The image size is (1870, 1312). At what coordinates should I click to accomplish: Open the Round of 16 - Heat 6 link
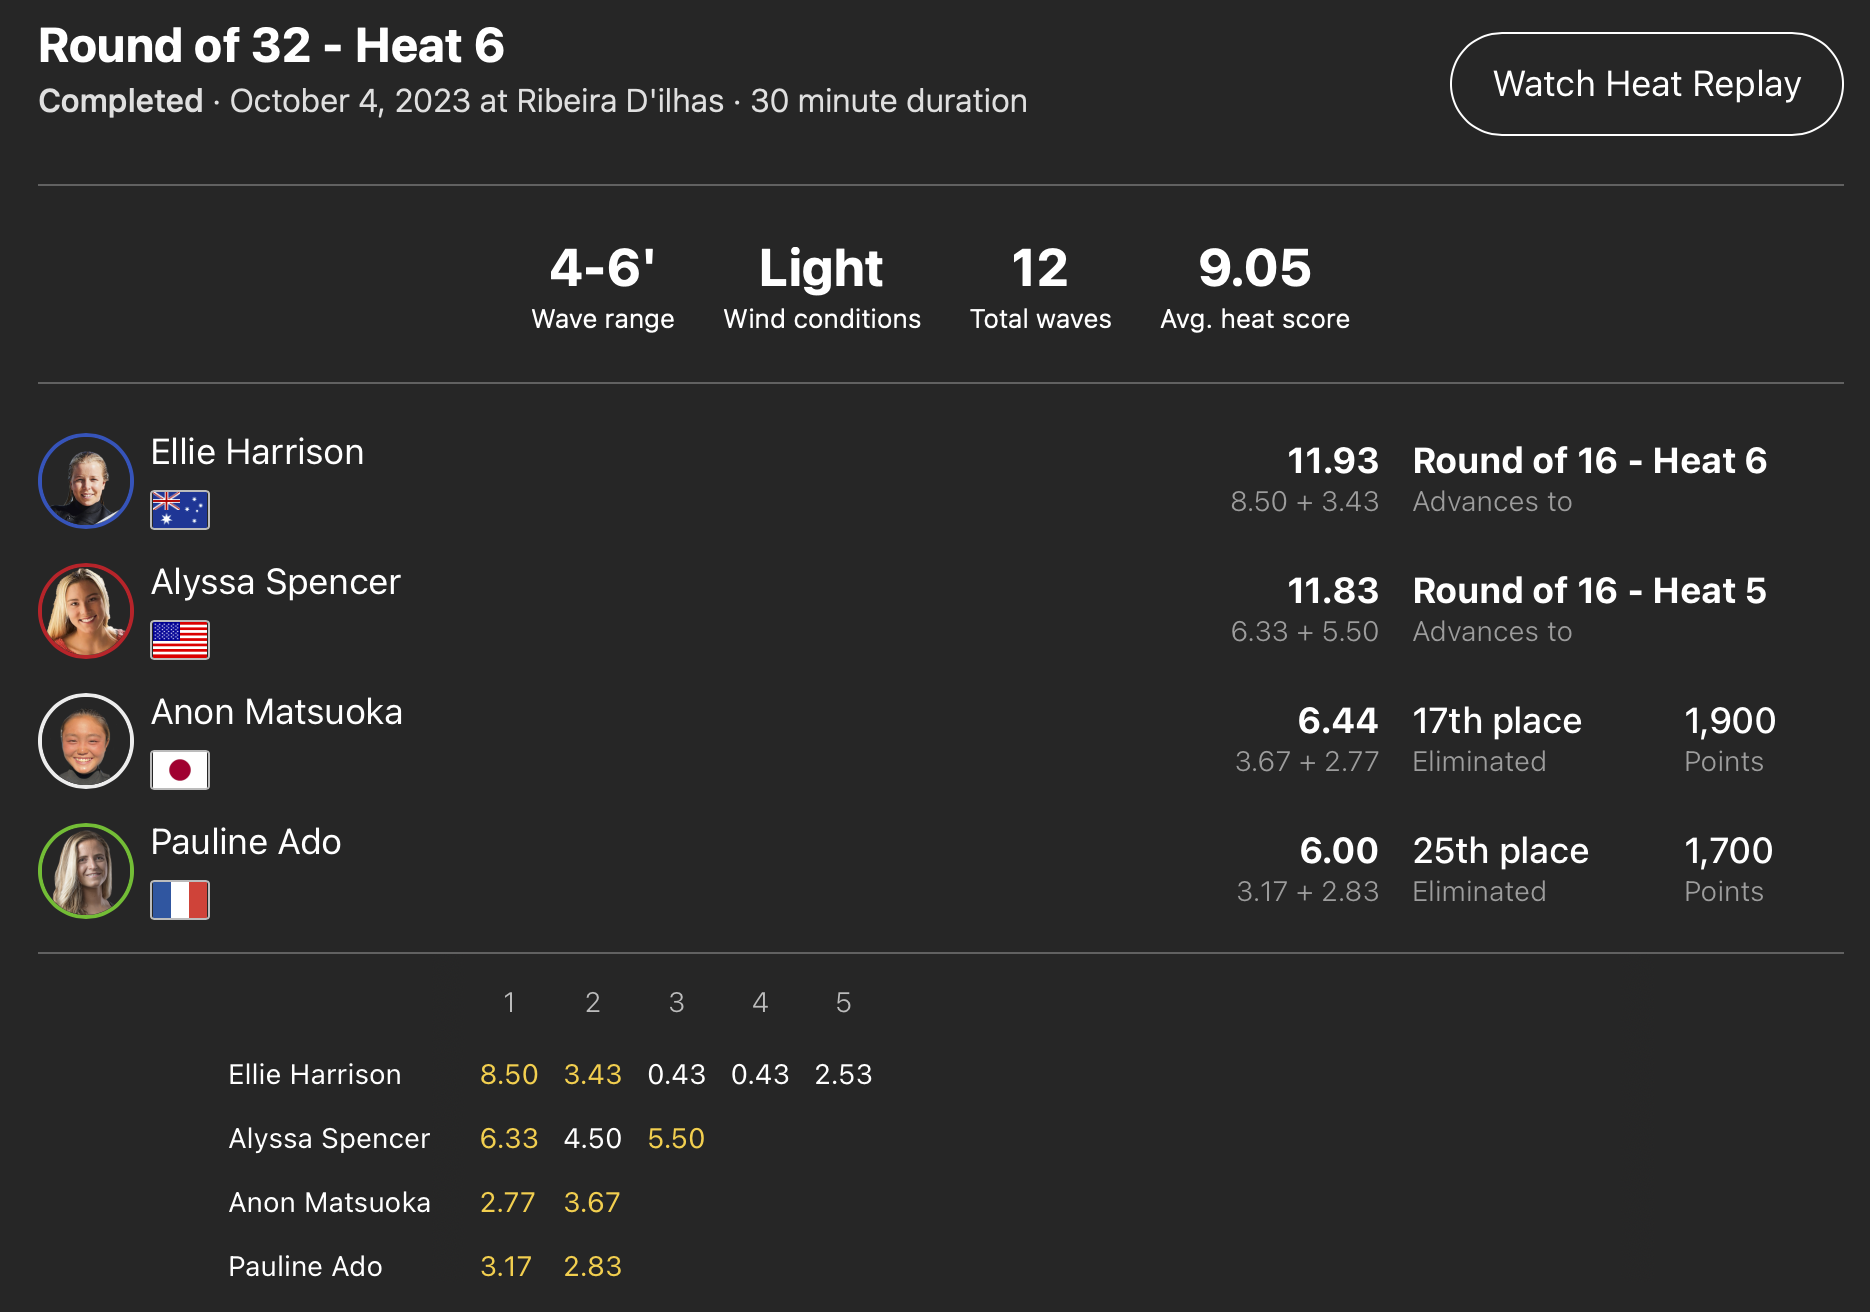1589,461
